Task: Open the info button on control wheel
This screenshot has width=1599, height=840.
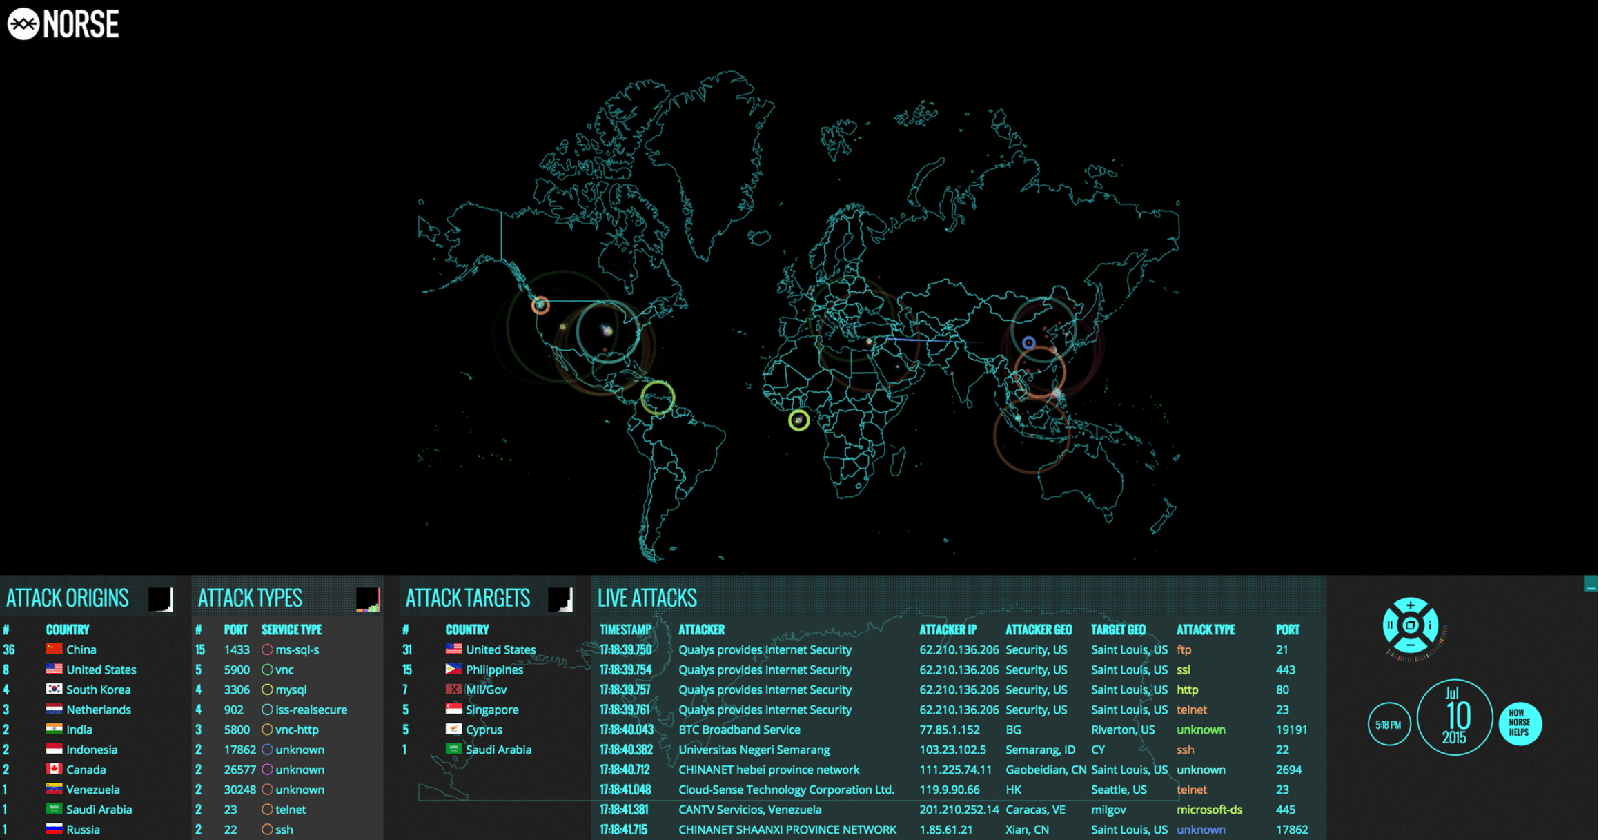Action: [x=1430, y=625]
